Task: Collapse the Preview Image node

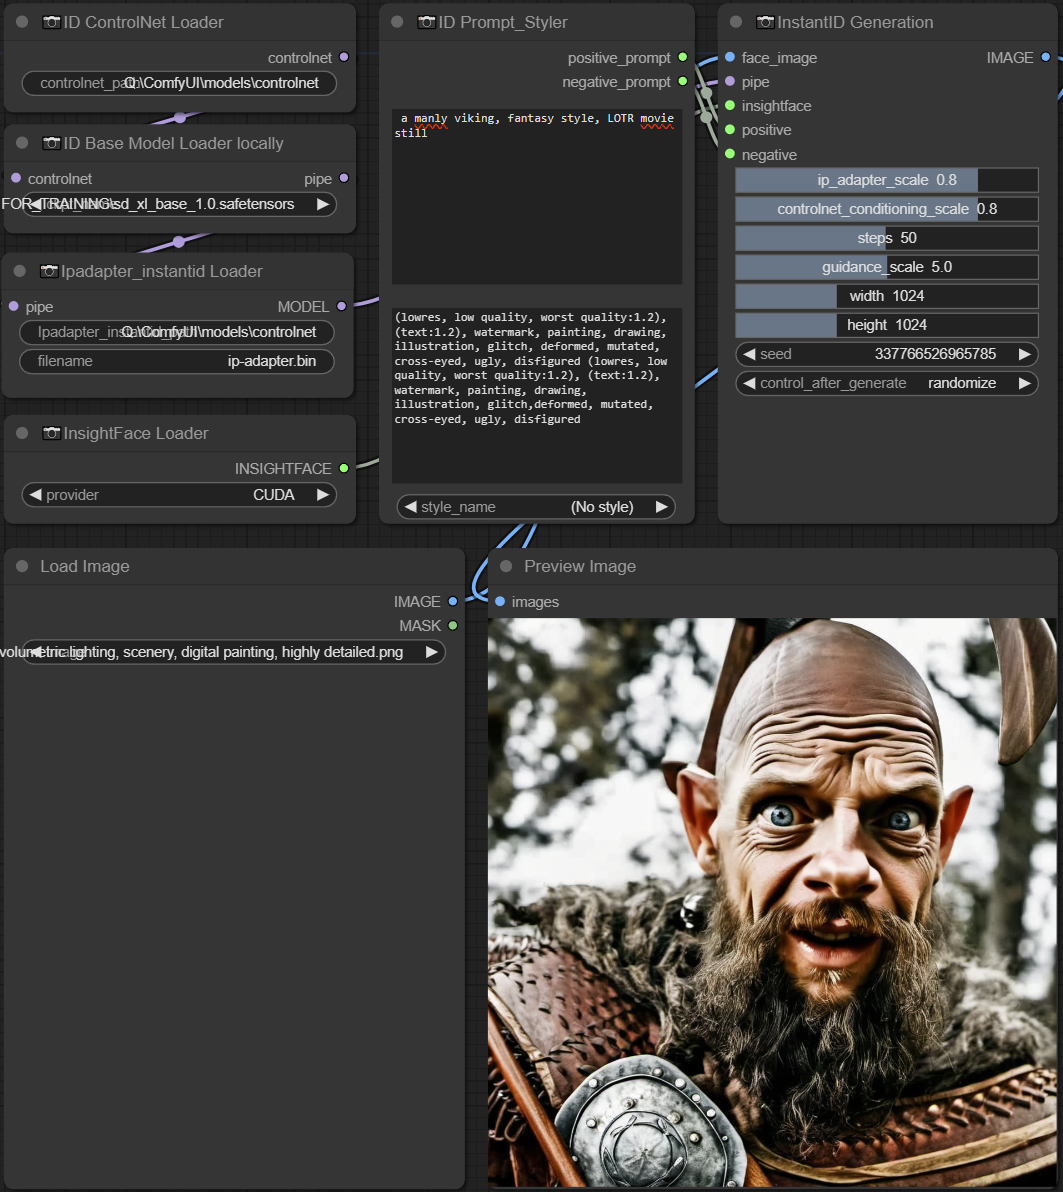Action: click(506, 566)
